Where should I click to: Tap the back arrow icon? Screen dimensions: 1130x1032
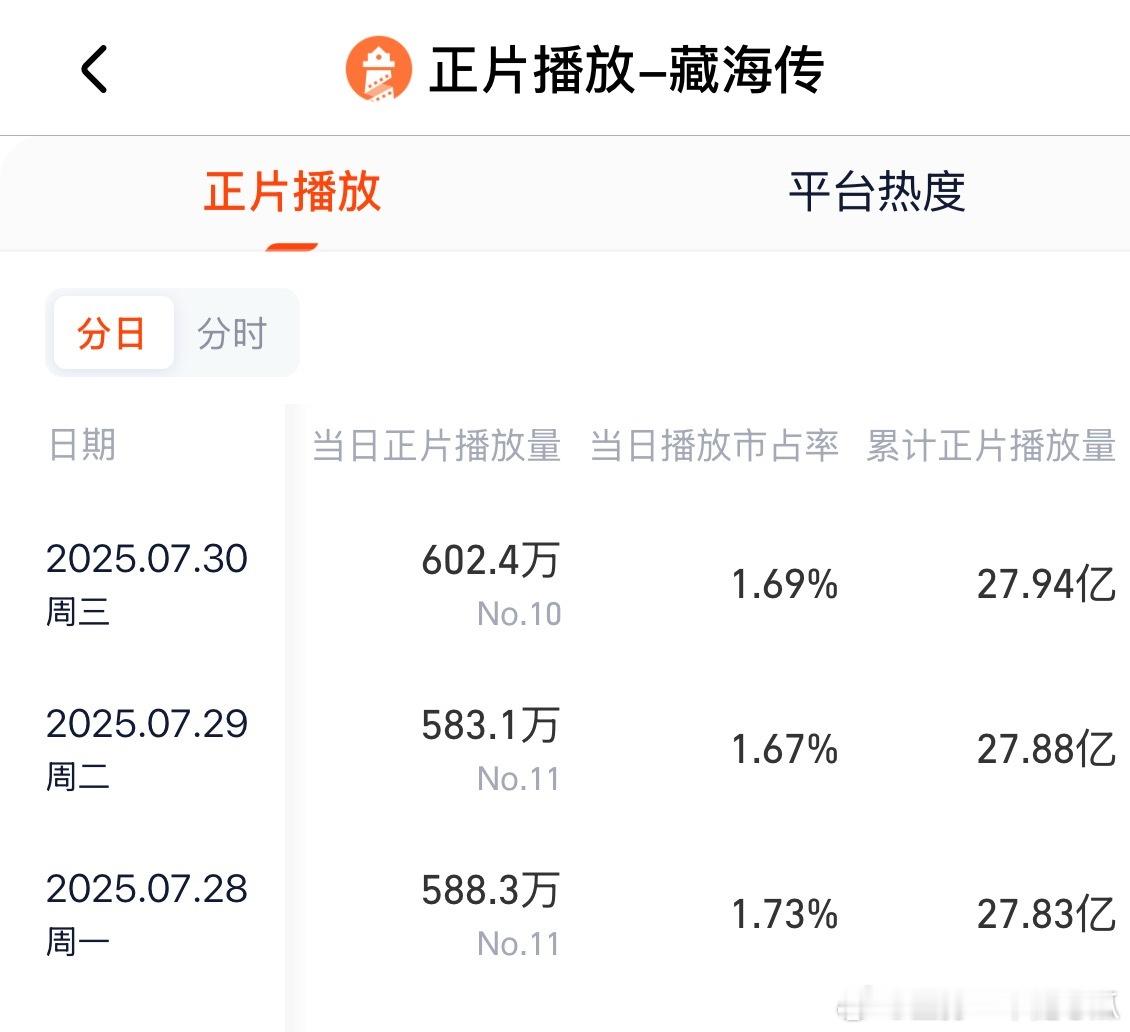pyautogui.click(x=94, y=69)
